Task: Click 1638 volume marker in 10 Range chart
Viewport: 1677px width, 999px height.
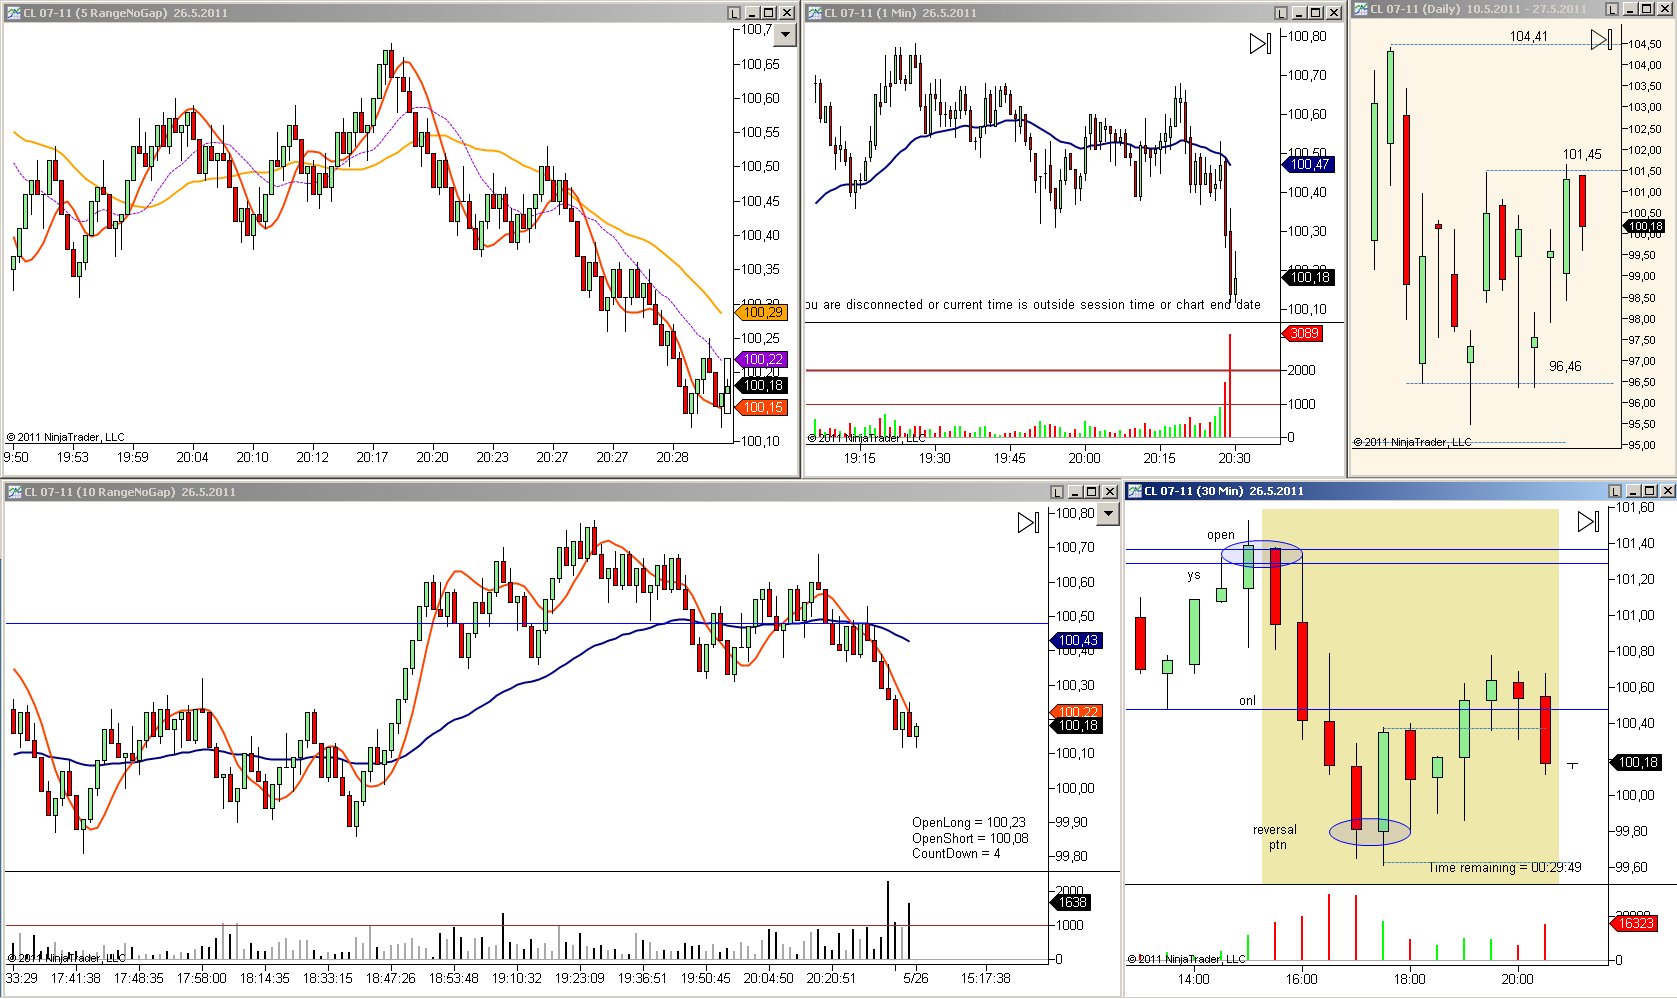Action: (x=1071, y=903)
